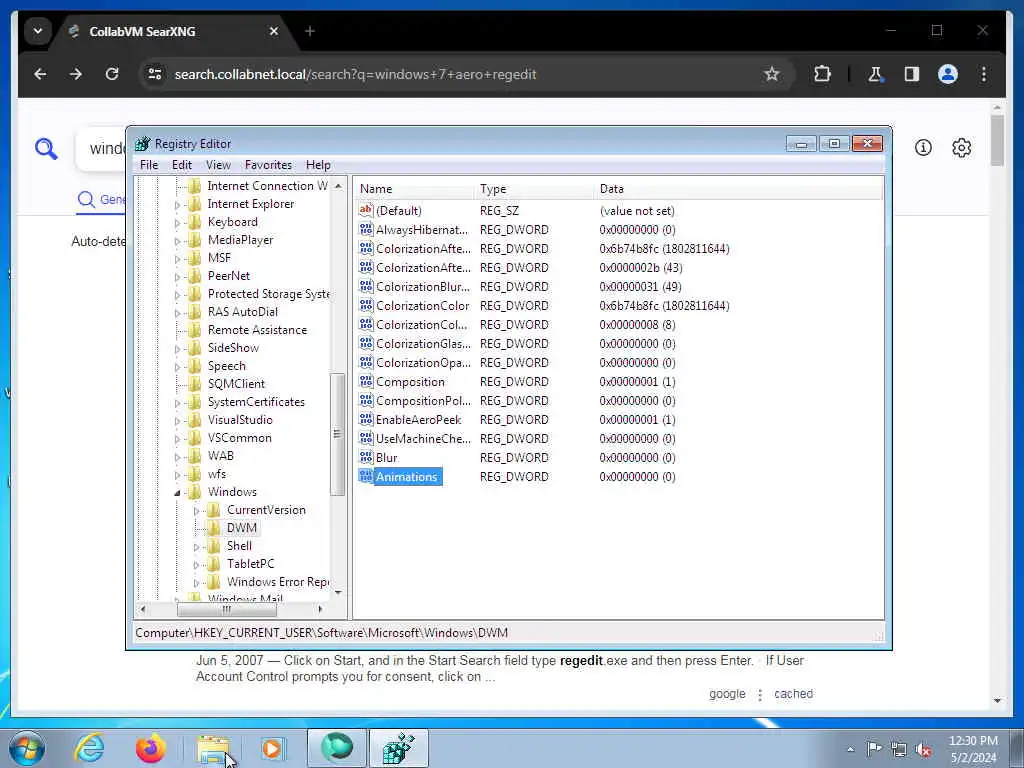Open the SearXNG info icon
The image size is (1024, 768).
pos(923,148)
